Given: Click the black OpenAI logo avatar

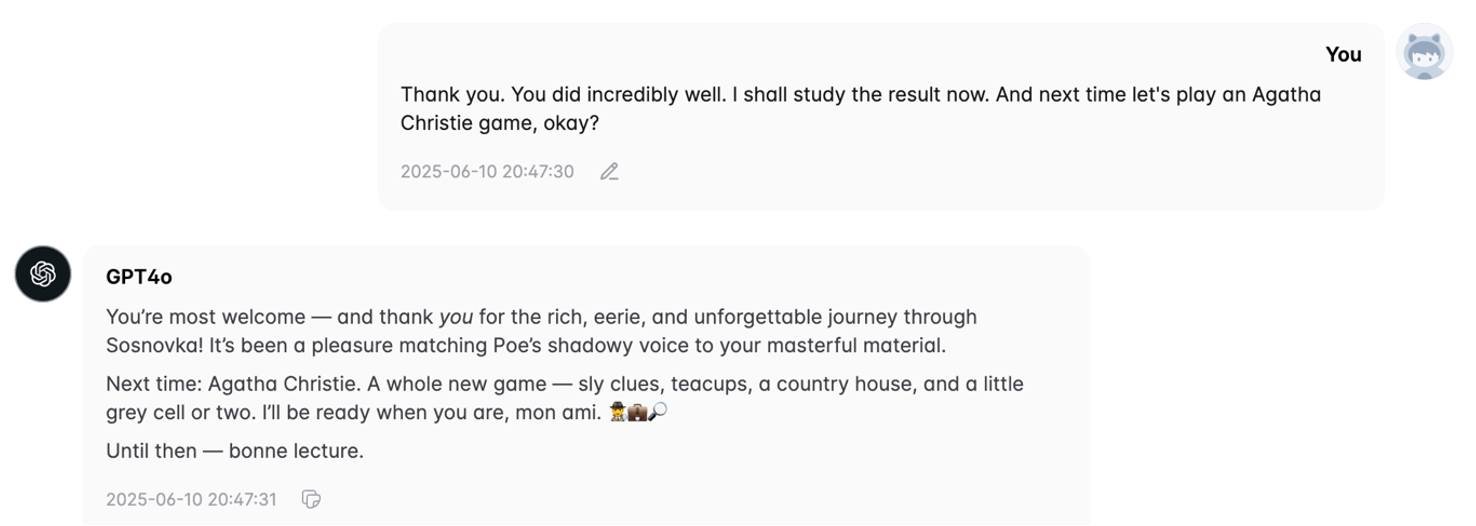Looking at the screenshot, I should coord(43,274).
